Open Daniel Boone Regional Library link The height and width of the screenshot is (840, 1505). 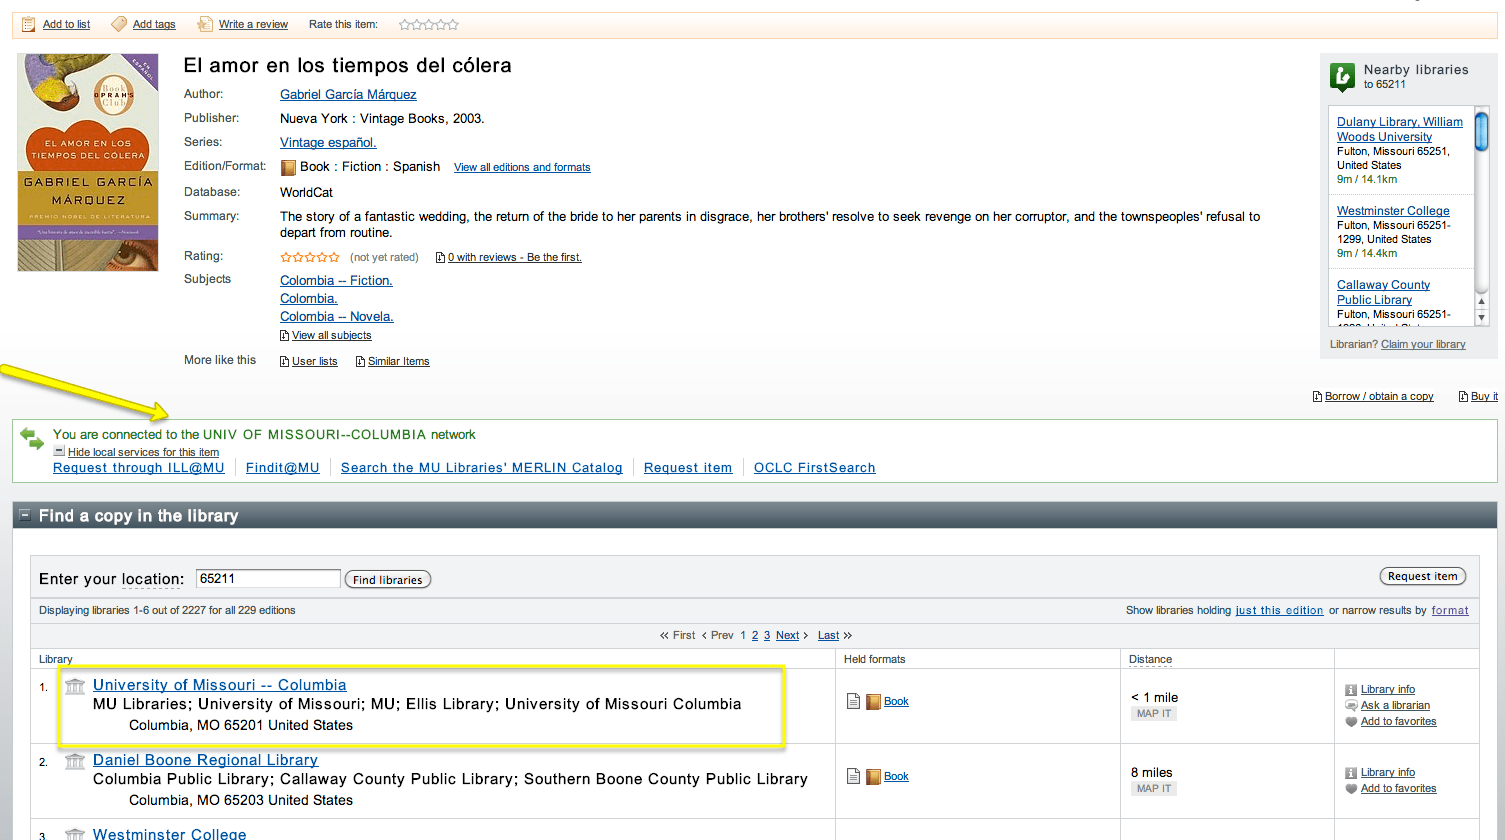[x=206, y=760]
